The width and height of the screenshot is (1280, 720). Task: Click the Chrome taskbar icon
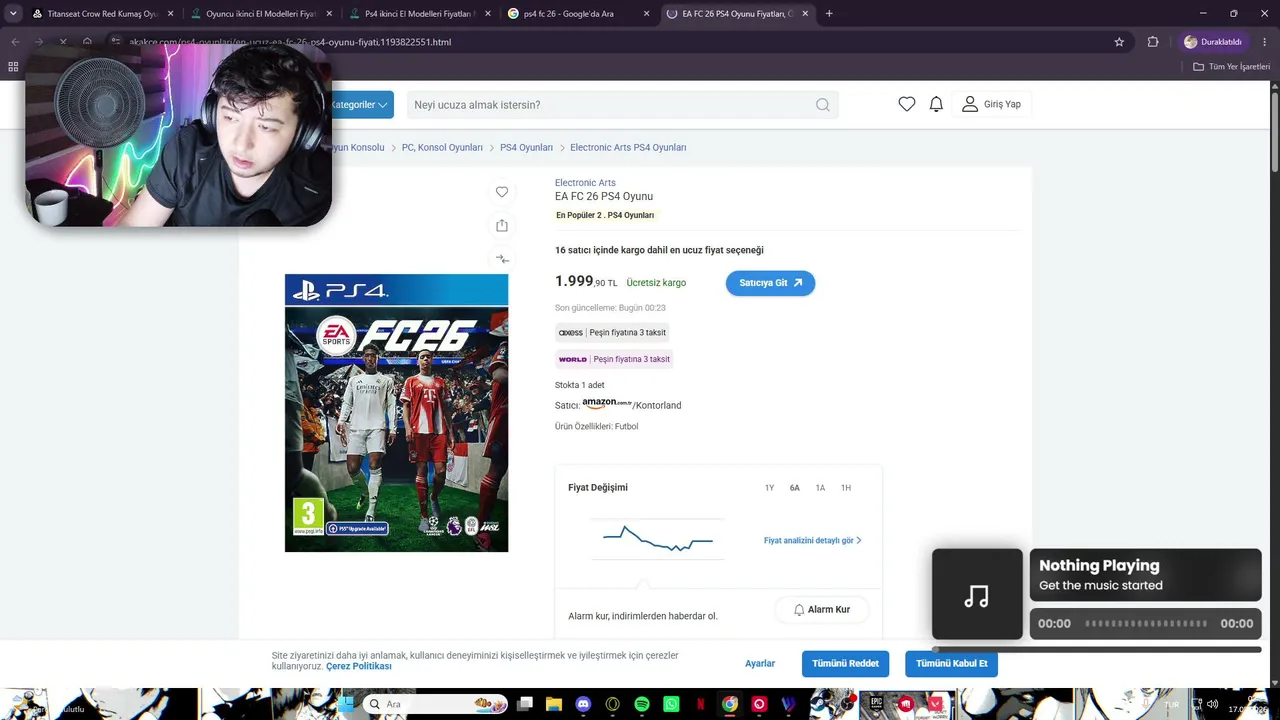pos(730,704)
